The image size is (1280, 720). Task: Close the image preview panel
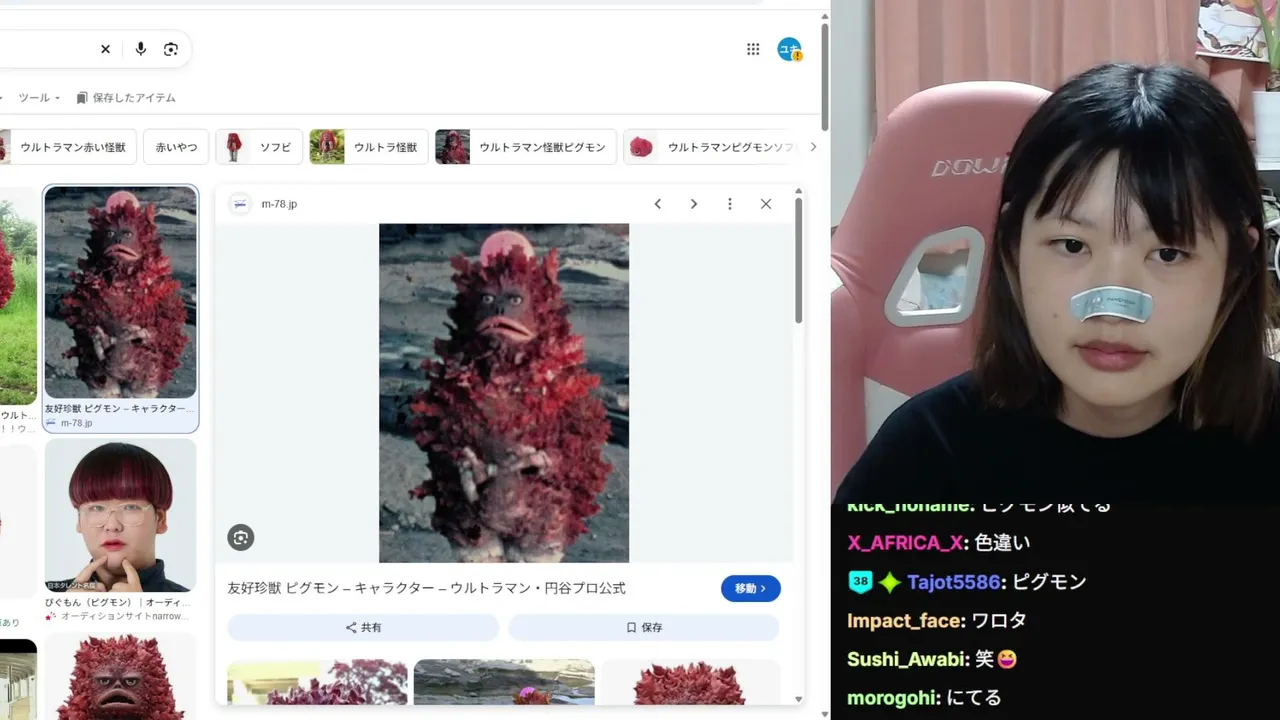[766, 204]
